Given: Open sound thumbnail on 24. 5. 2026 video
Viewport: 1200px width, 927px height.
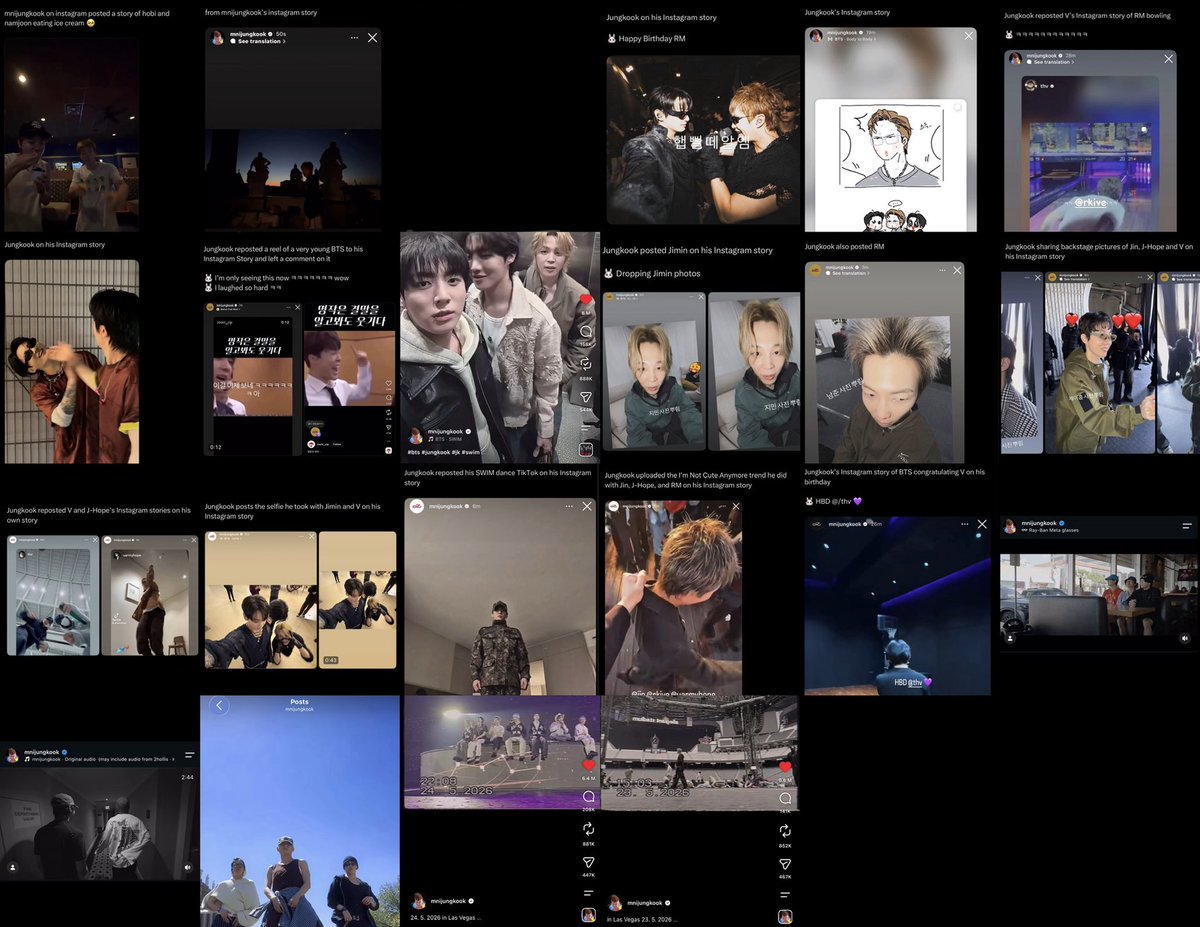Looking at the screenshot, I should click(x=588, y=915).
